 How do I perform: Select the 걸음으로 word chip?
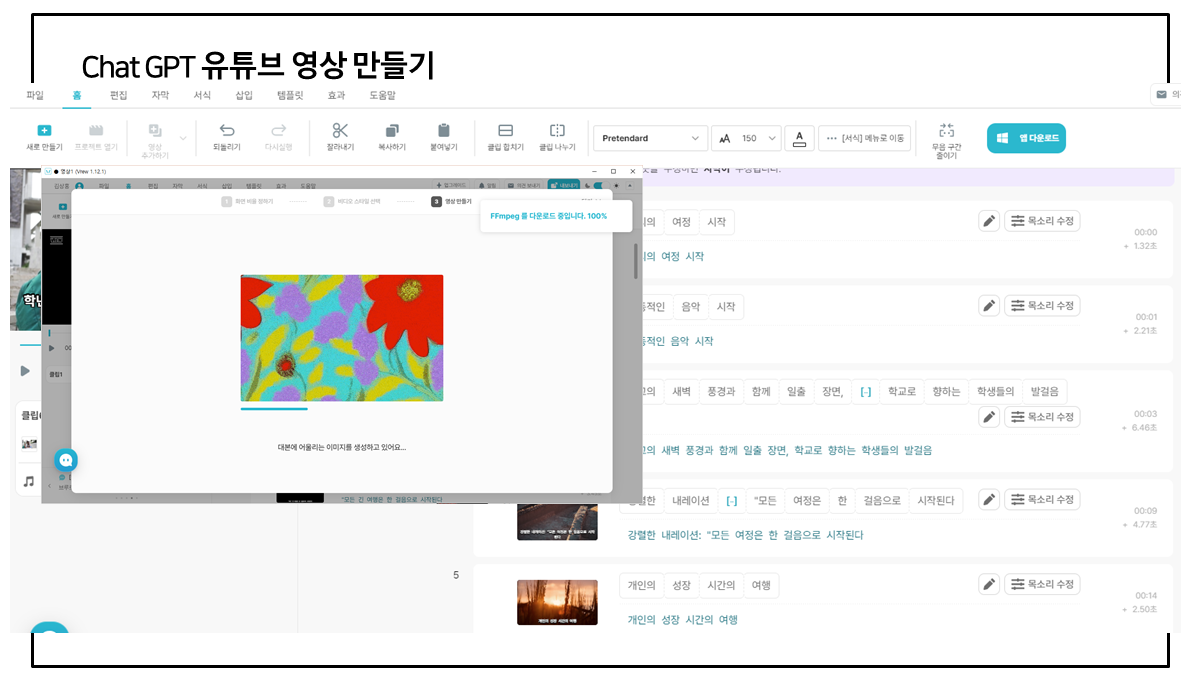pyautogui.click(x=880, y=501)
